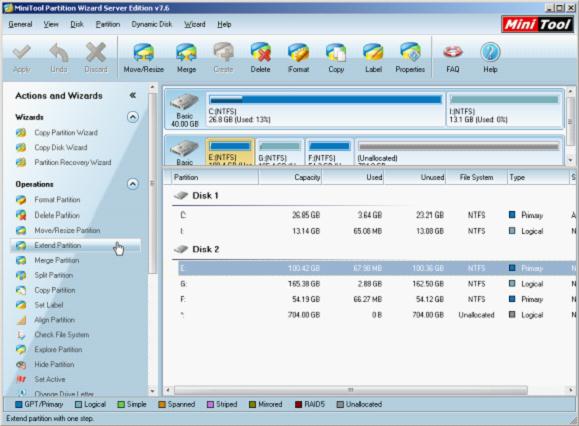Select partition C: row in list
Image resolution: width=579 pixels, height=426 pixels.
point(375,215)
